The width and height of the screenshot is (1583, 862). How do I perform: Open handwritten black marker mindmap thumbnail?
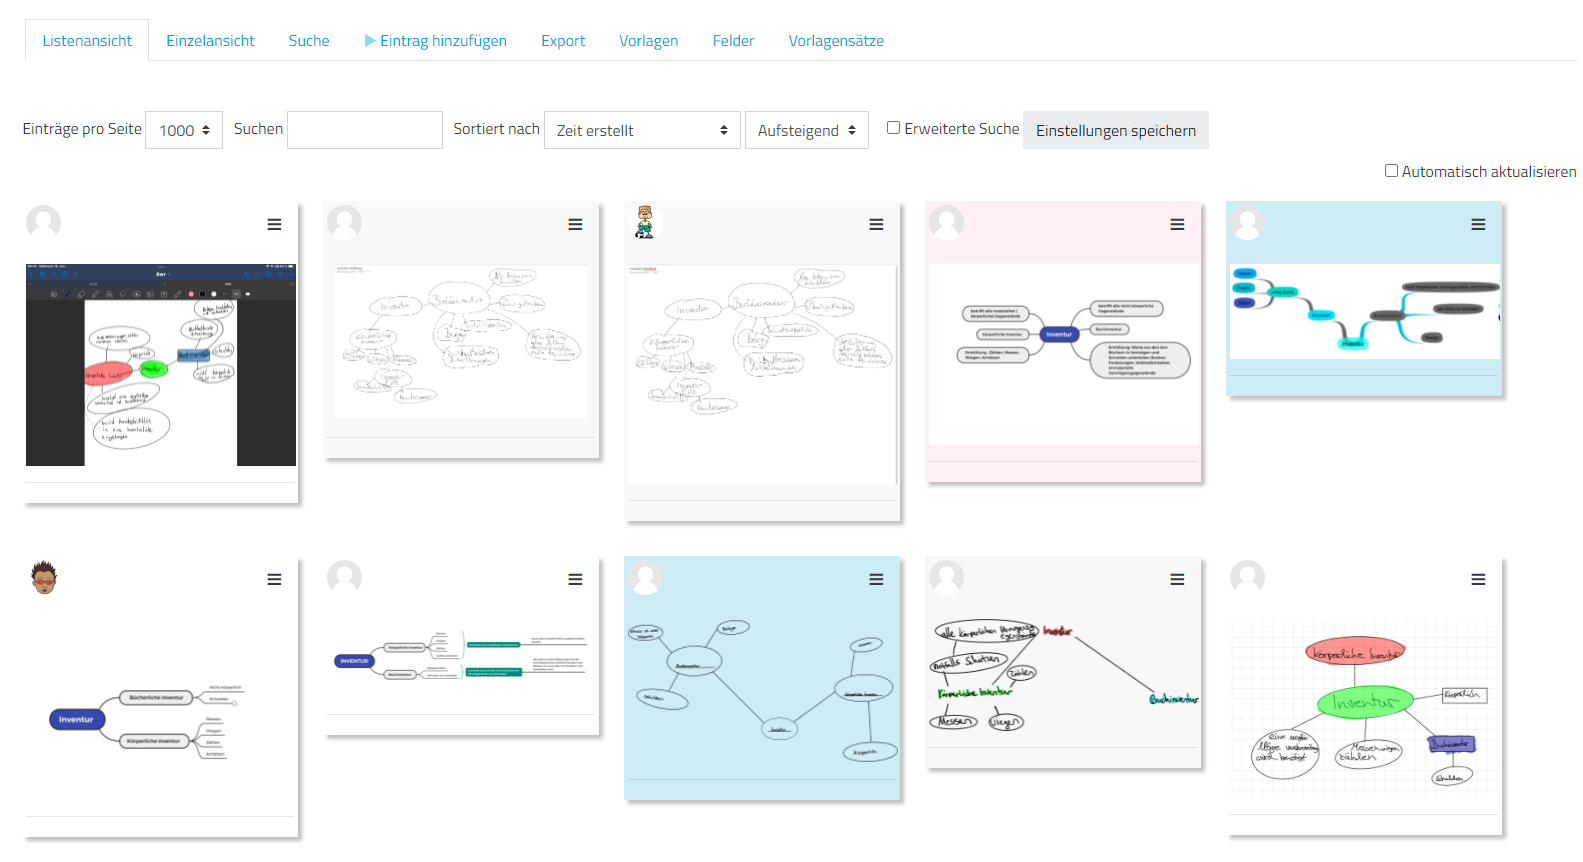coord(1063,678)
